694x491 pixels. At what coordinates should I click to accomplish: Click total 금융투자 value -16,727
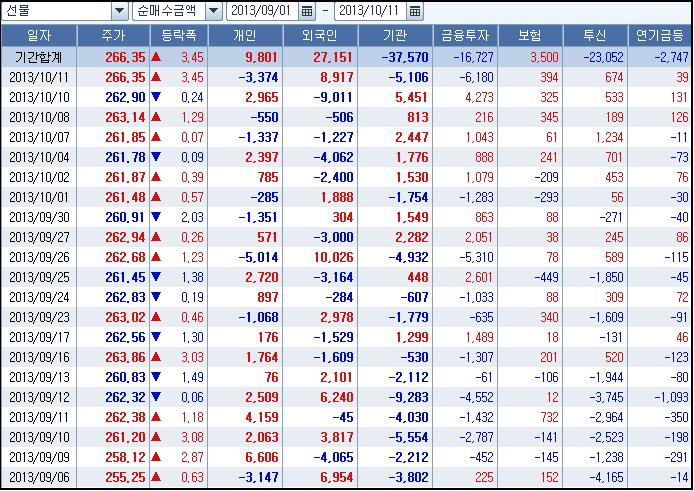pos(474,58)
